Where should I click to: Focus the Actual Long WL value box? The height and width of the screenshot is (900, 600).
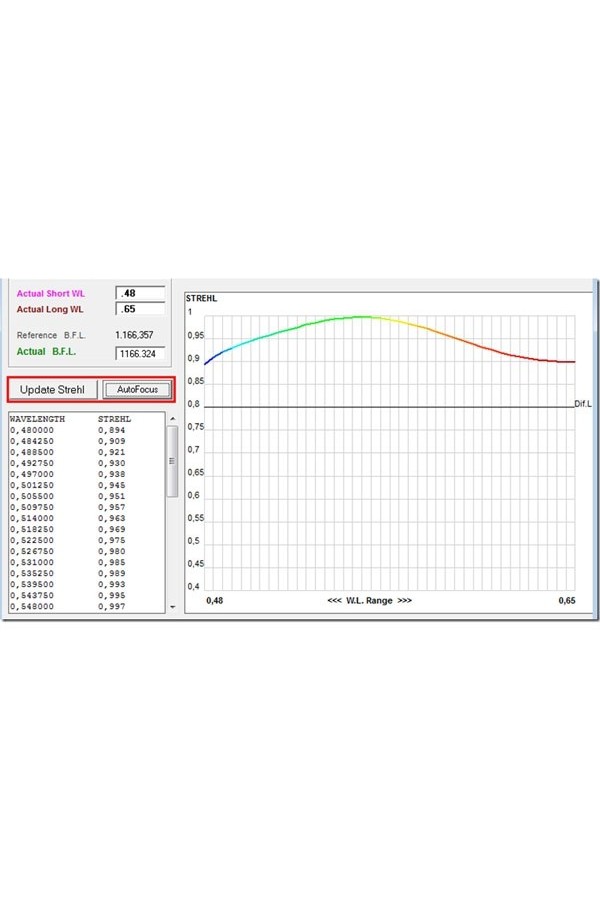point(139,309)
